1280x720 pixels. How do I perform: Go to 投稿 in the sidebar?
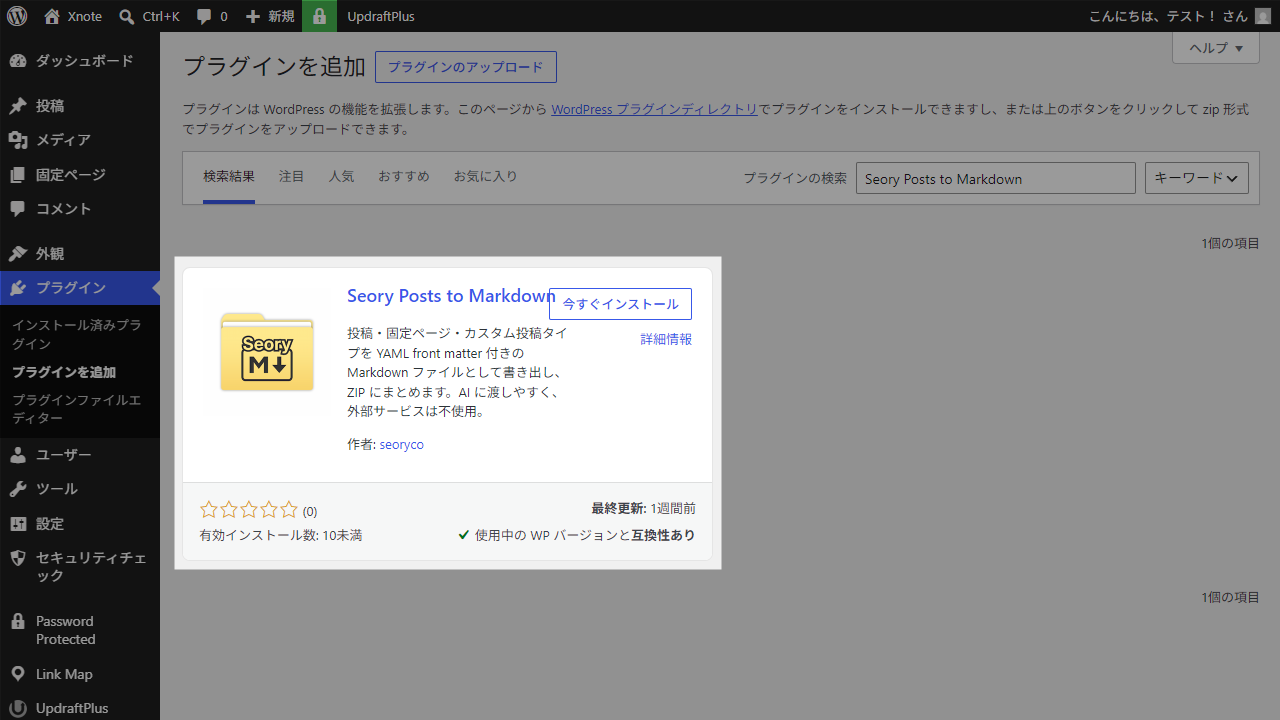pos(80,106)
